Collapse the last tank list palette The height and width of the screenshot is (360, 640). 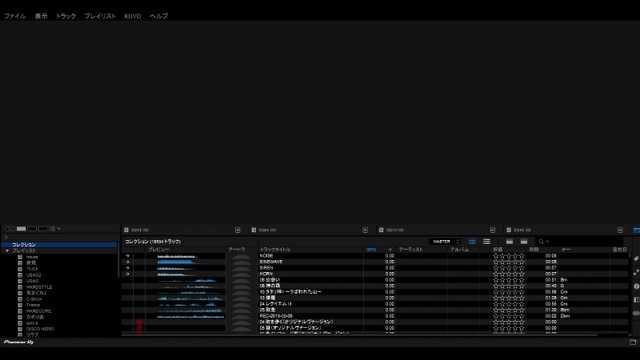point(620,230)
